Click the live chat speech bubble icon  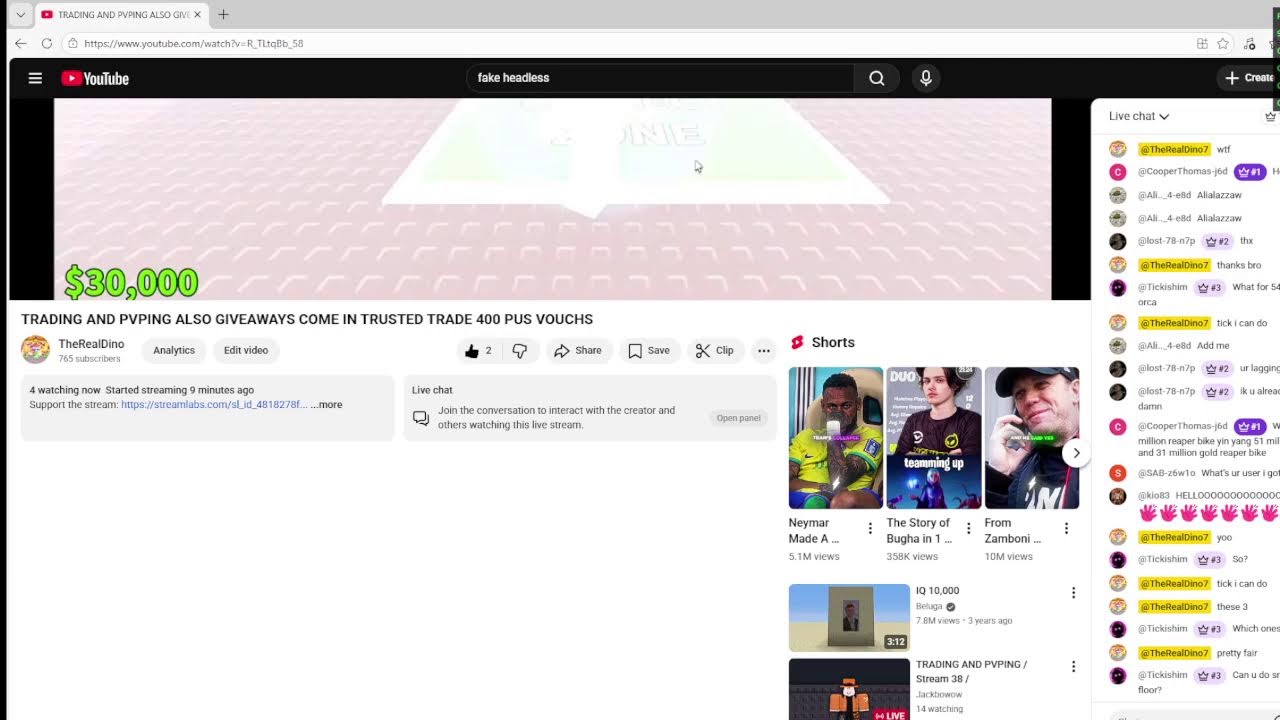(x=421, y=418)
